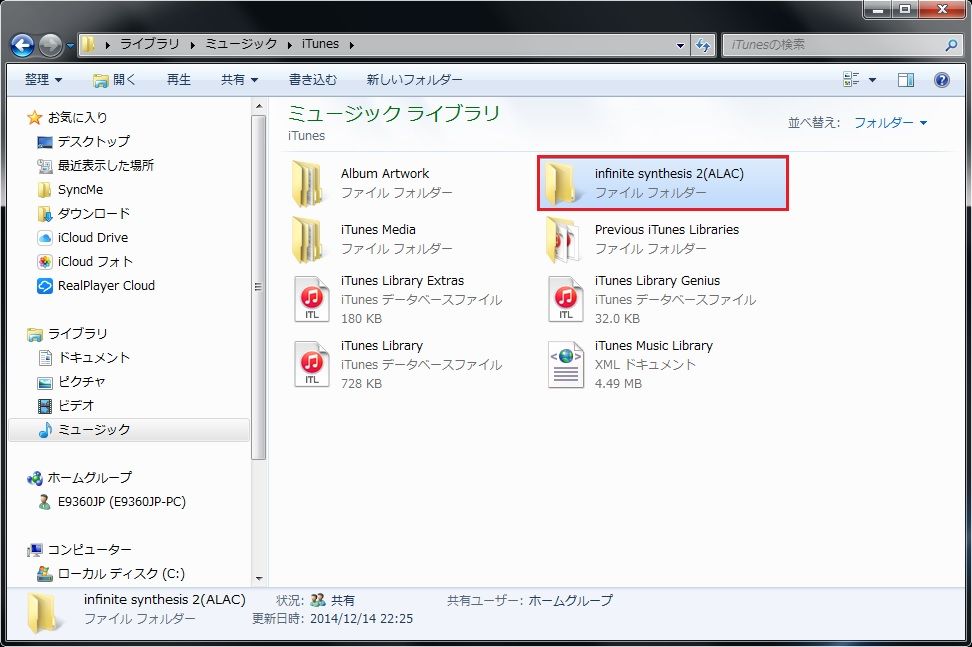Click 共有ユーザー: ホームグループ in details pane

tap(529, 601)
